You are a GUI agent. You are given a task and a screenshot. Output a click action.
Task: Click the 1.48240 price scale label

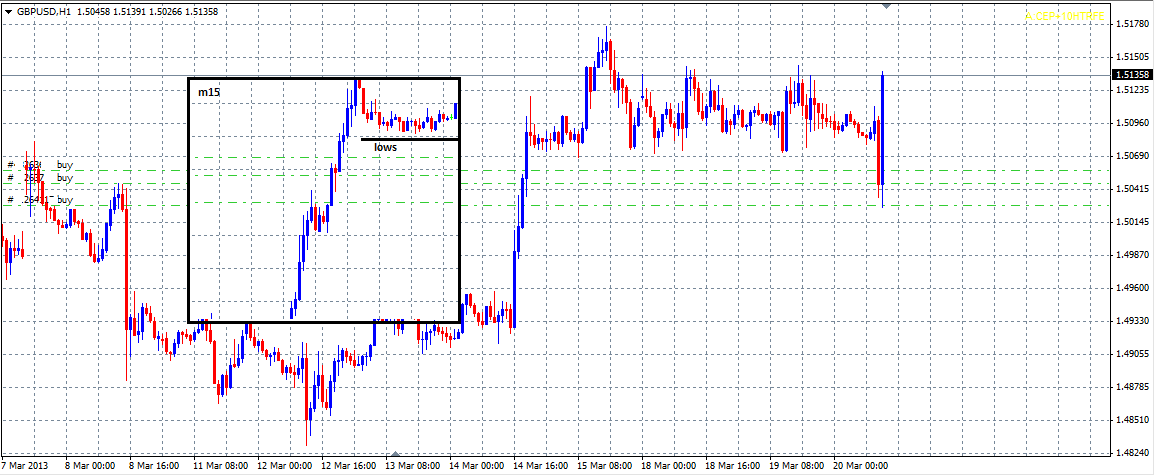(1129, 452)
